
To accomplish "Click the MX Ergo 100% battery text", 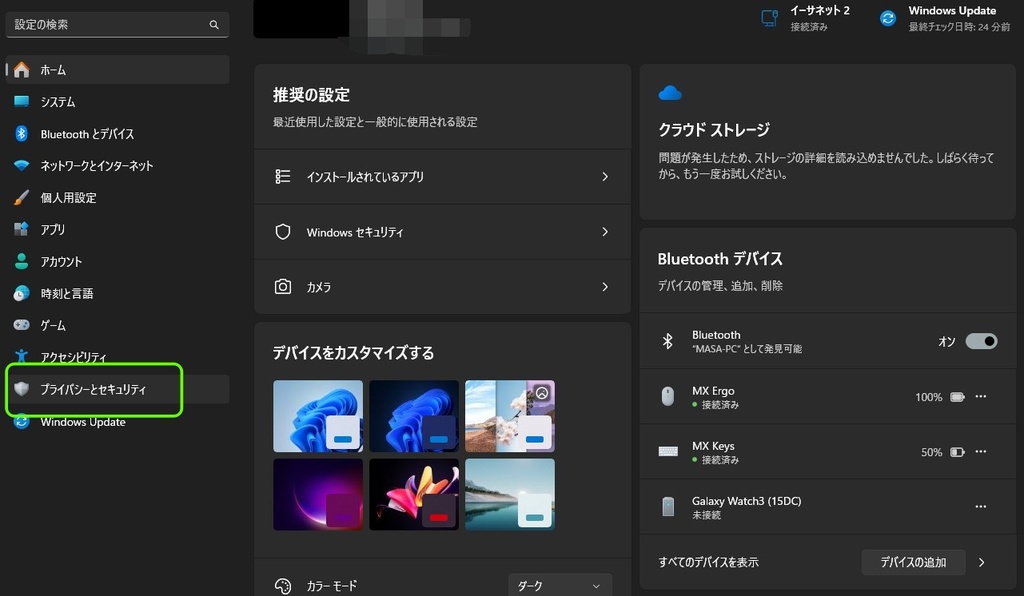I will point(929,397).
